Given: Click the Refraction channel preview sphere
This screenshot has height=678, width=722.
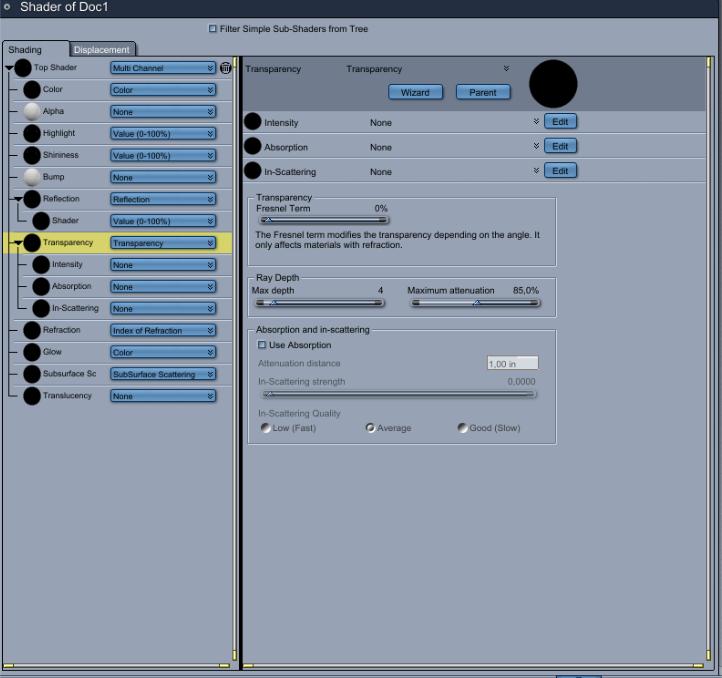Looking at the screenshot, I should [x=32, y=330].
